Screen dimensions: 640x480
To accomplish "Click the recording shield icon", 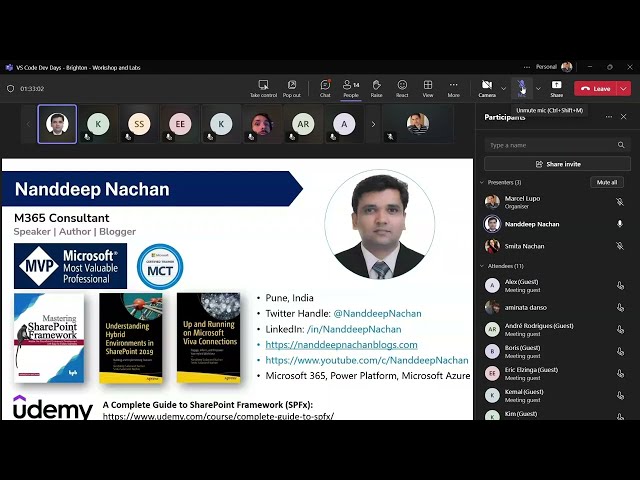I will pos(11,89).
